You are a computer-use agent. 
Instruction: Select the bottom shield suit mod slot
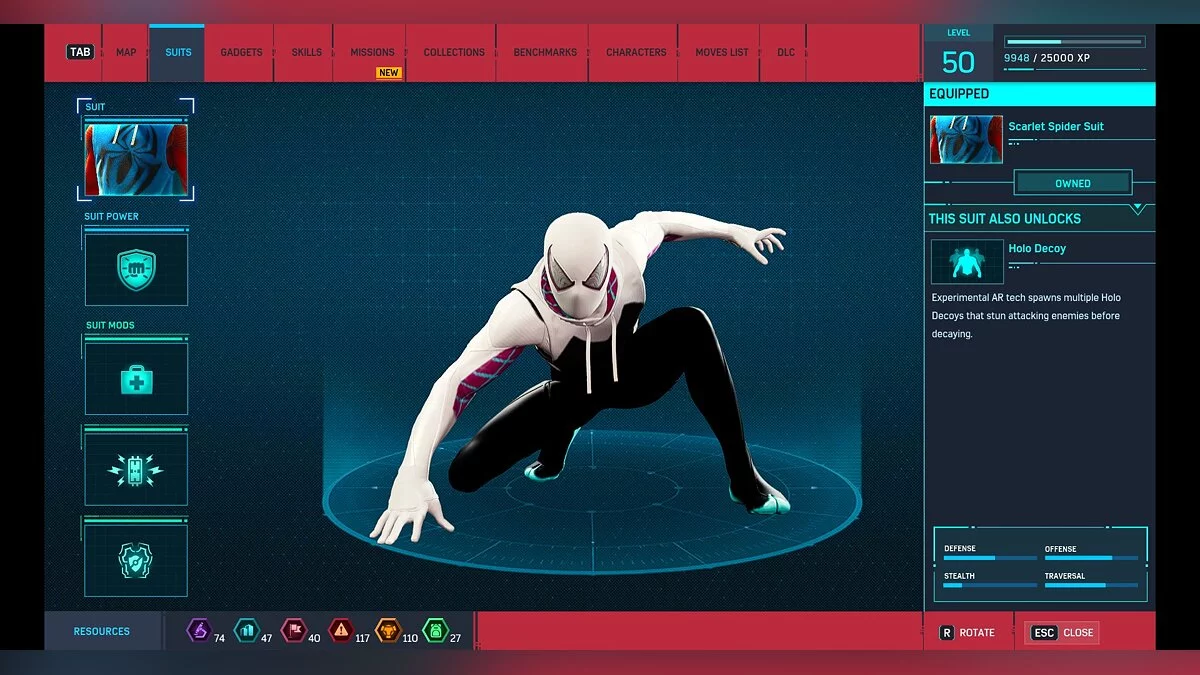tap(136, 561)
